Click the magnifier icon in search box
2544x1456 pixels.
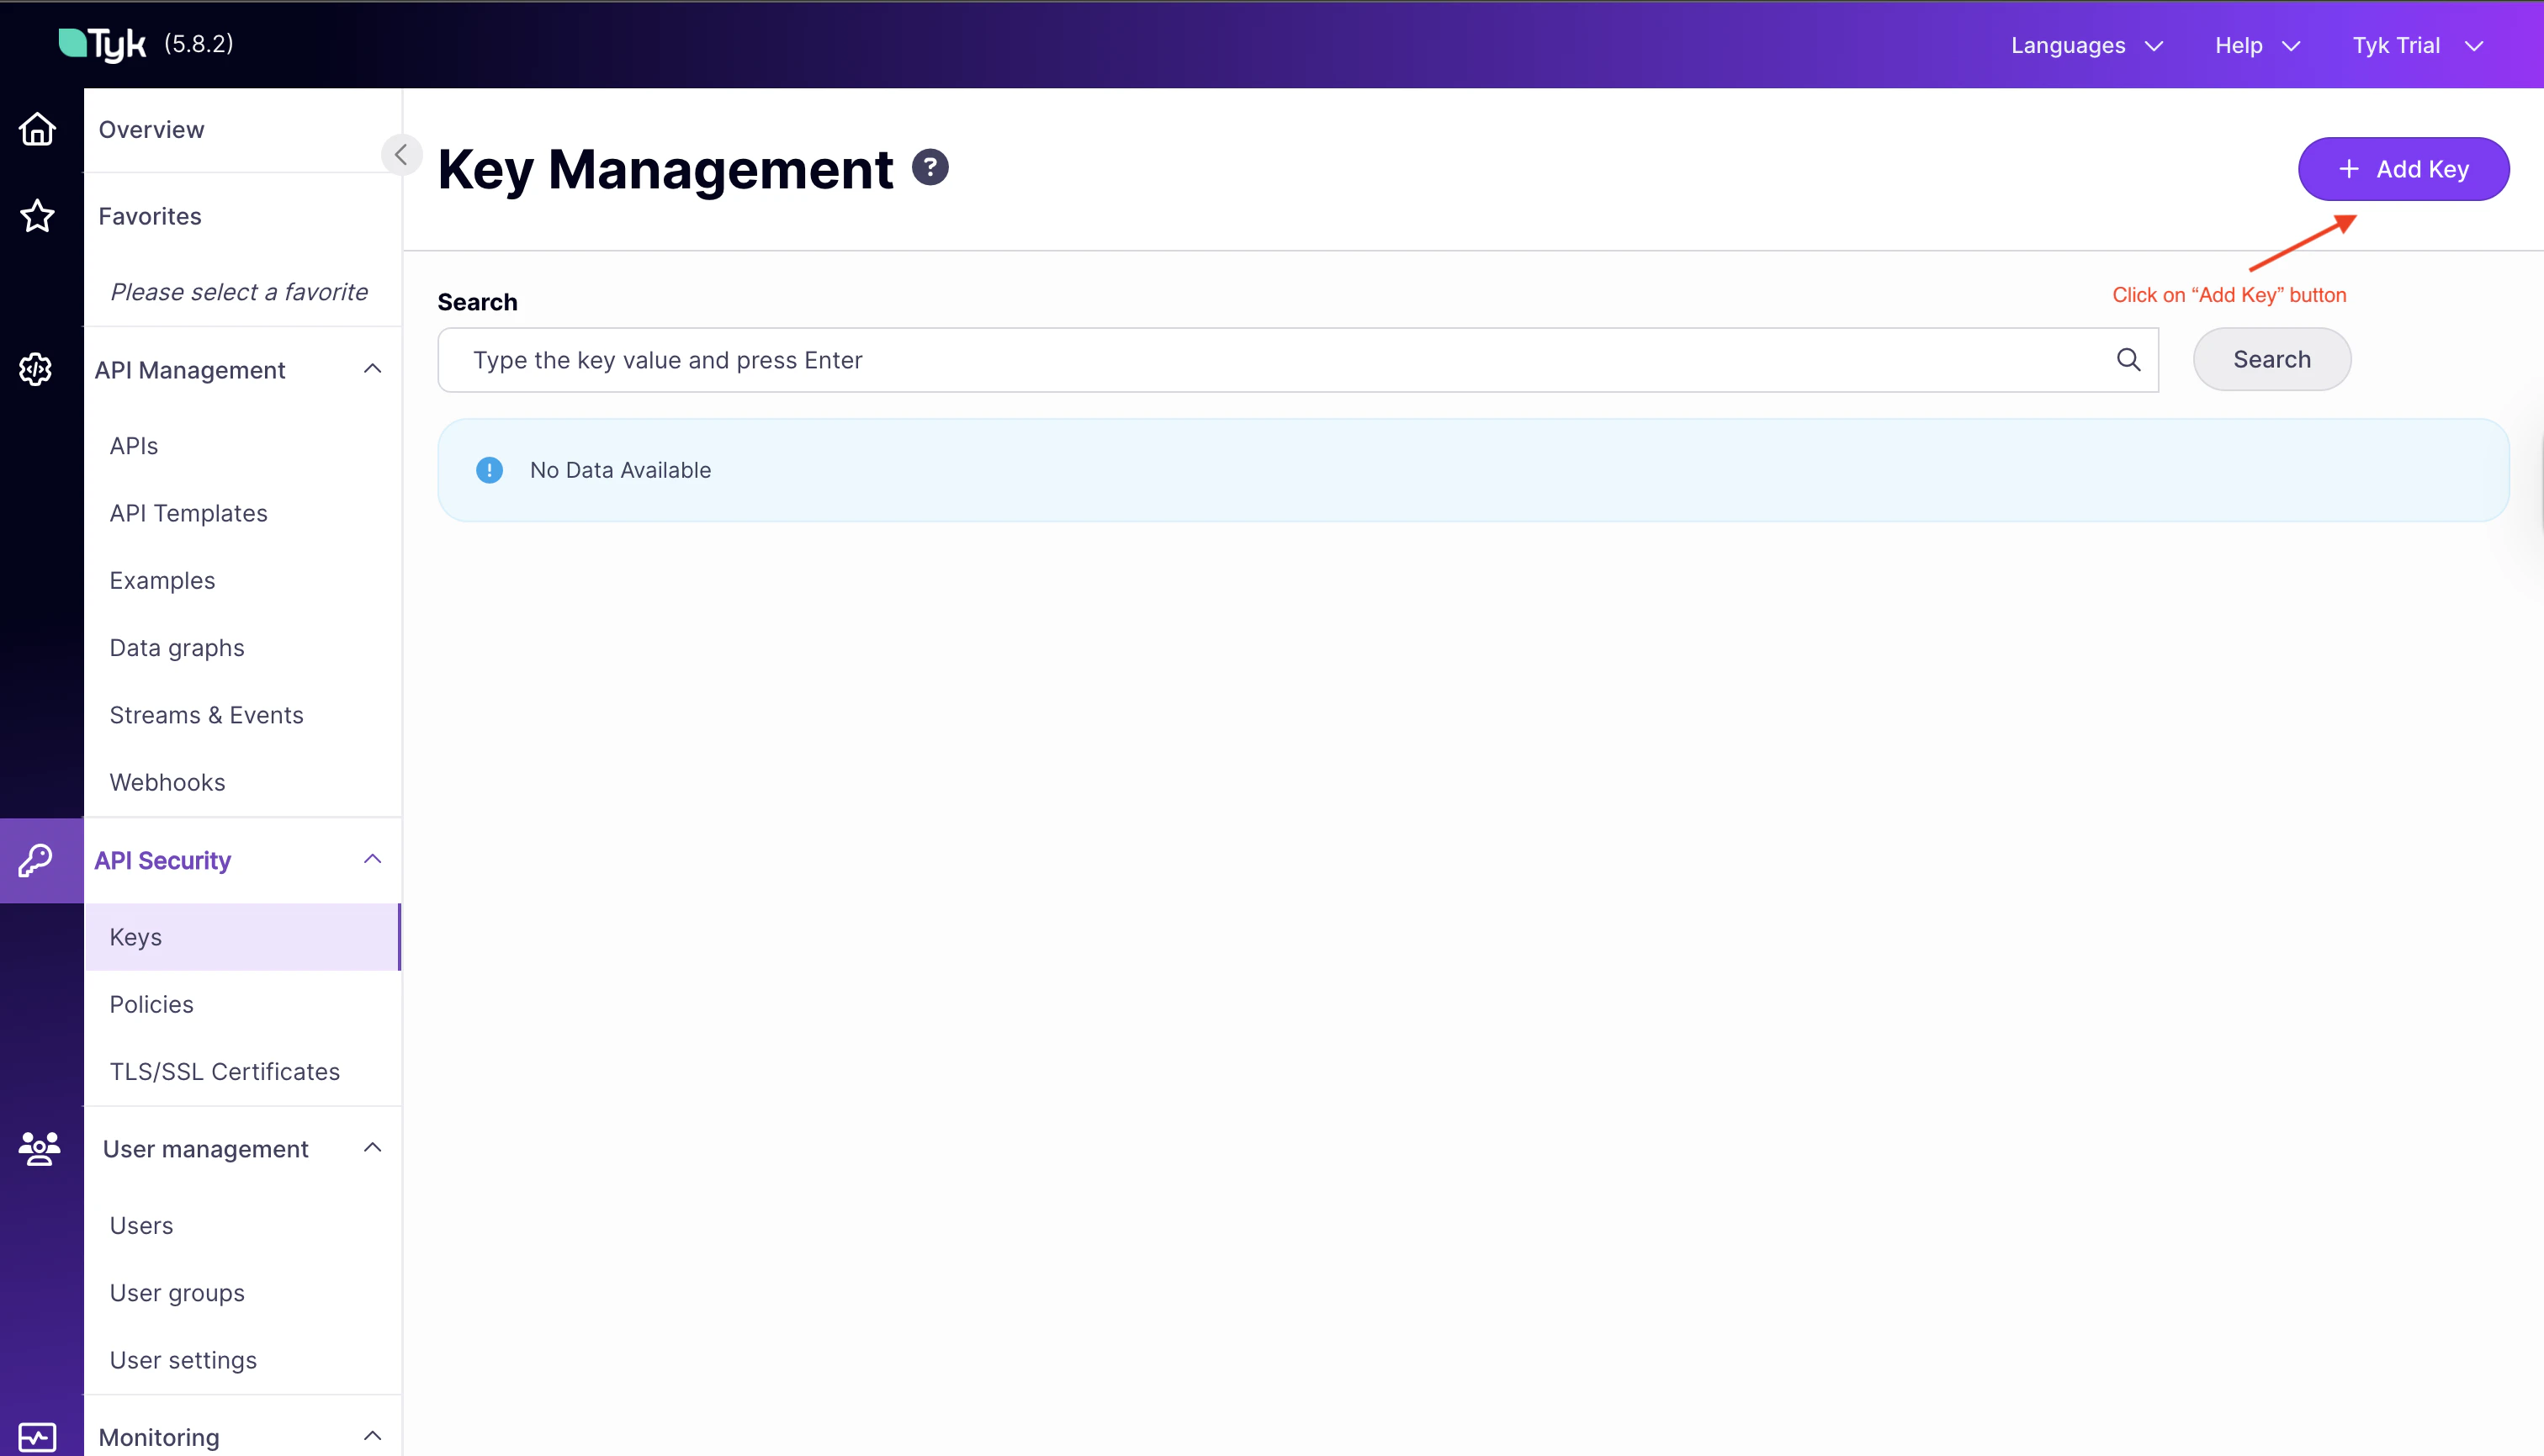click(x=2128, y=360)
